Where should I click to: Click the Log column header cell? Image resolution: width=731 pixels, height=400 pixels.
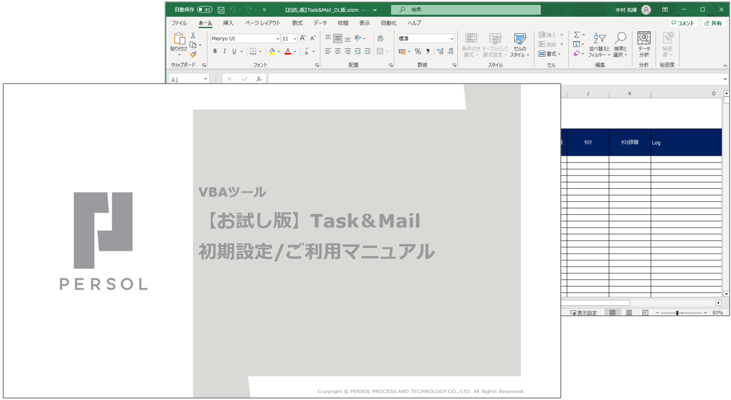click(x=686, y=142)
